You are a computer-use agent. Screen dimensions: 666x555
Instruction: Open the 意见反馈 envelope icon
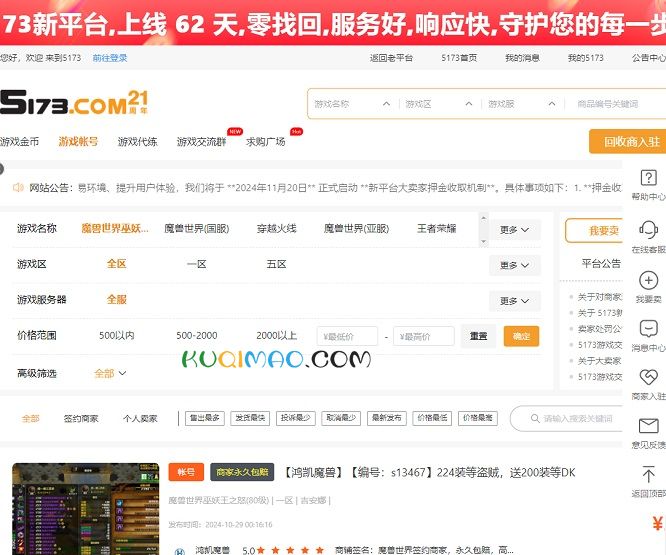648,425
